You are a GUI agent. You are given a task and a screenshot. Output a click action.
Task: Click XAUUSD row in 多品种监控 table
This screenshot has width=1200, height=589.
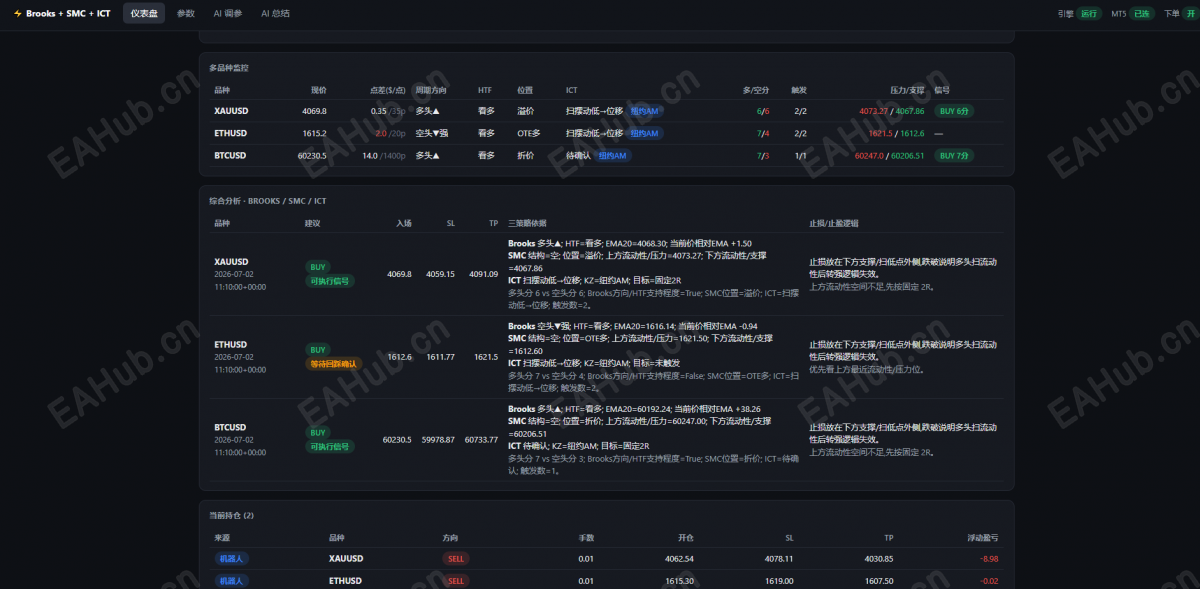(606, 111)
